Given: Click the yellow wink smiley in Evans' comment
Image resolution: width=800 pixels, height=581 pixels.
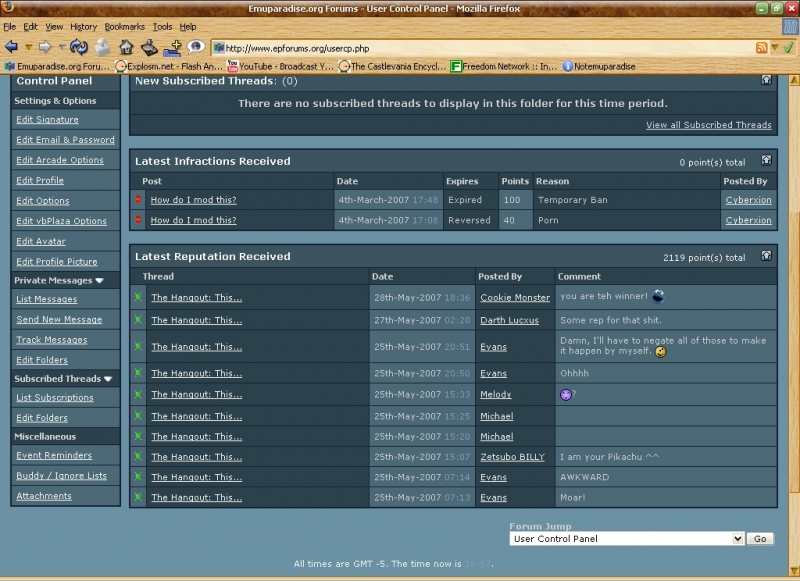Looking at the screenshot, I should [x=661, y=351].
